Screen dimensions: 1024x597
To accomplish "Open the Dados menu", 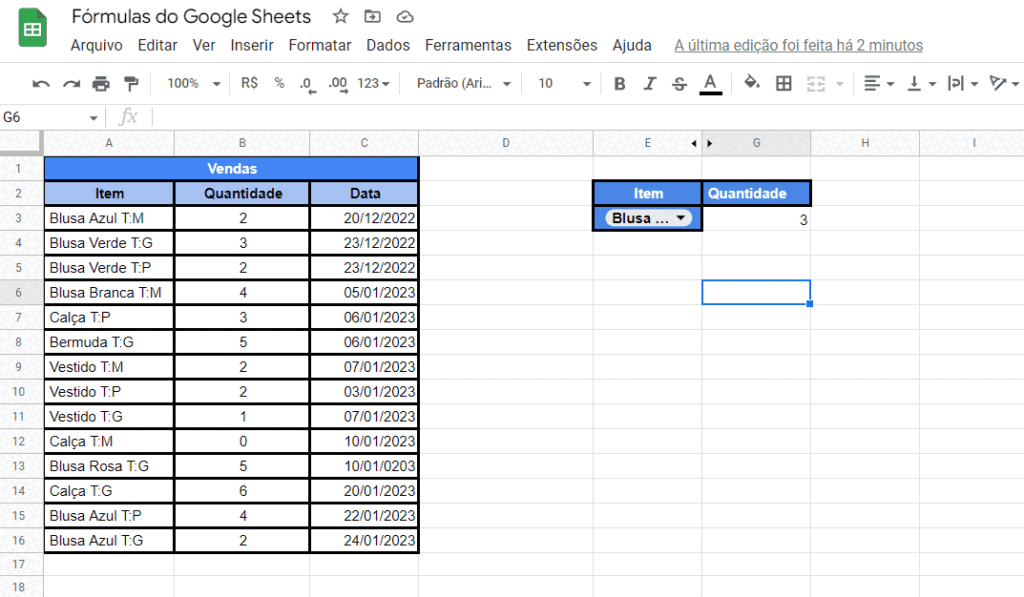I will click(x=388, y=45).
